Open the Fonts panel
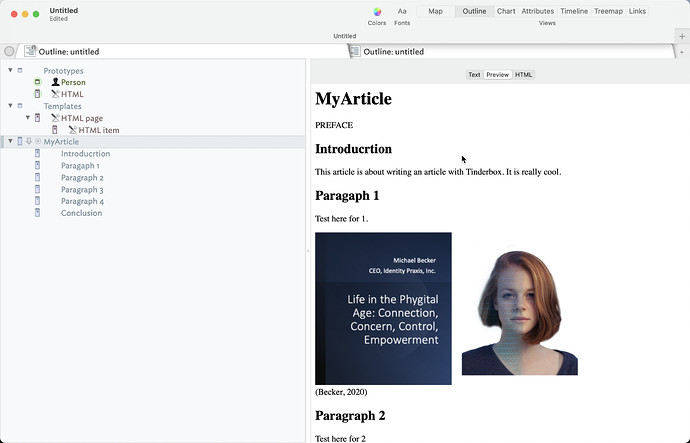Image resolution: width=690 pixels, height=443 pixels. tap(402, 16)
